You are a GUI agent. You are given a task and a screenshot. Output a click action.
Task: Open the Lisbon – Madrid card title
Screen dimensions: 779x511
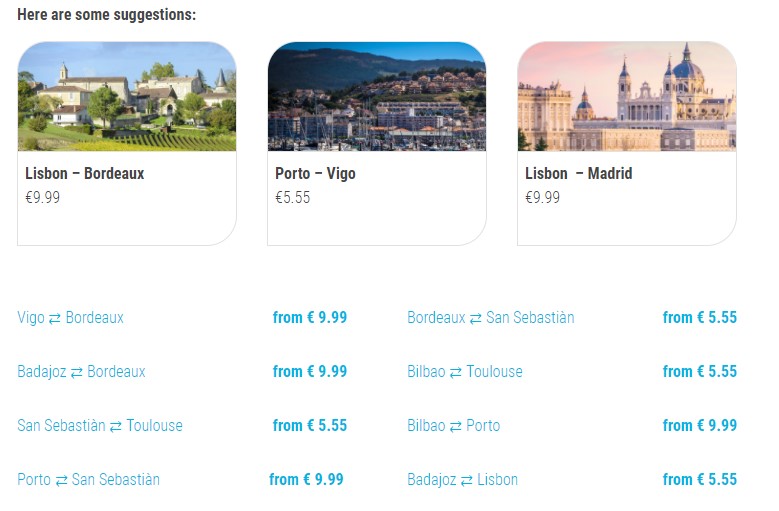click(x=579, y=173)
